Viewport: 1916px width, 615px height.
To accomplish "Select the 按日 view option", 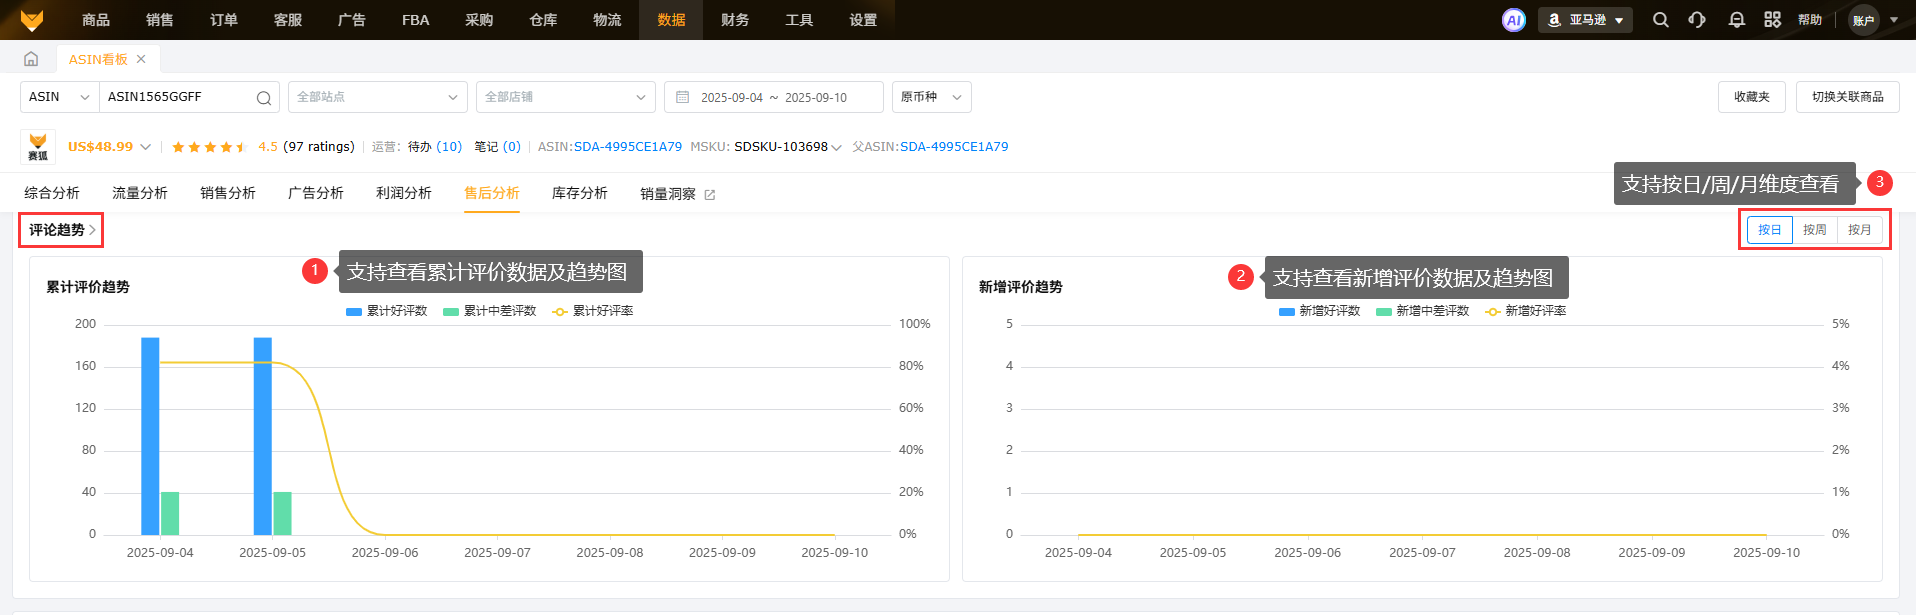I will click(1769, 230).
